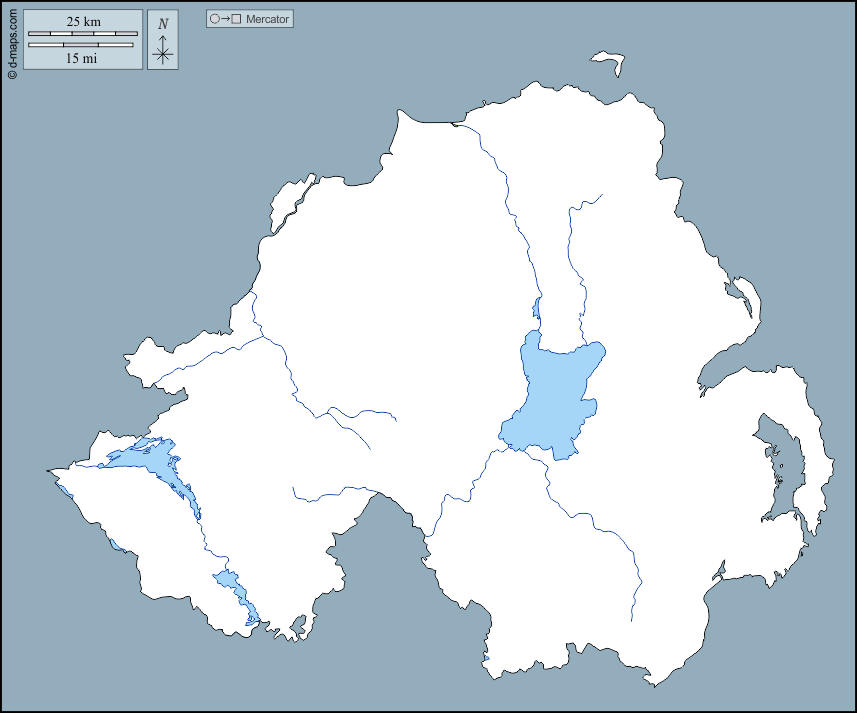Click the N letter in compass box
Image resolution: width=857 pixels, height=713 pixels.
[x=163, y=24]
